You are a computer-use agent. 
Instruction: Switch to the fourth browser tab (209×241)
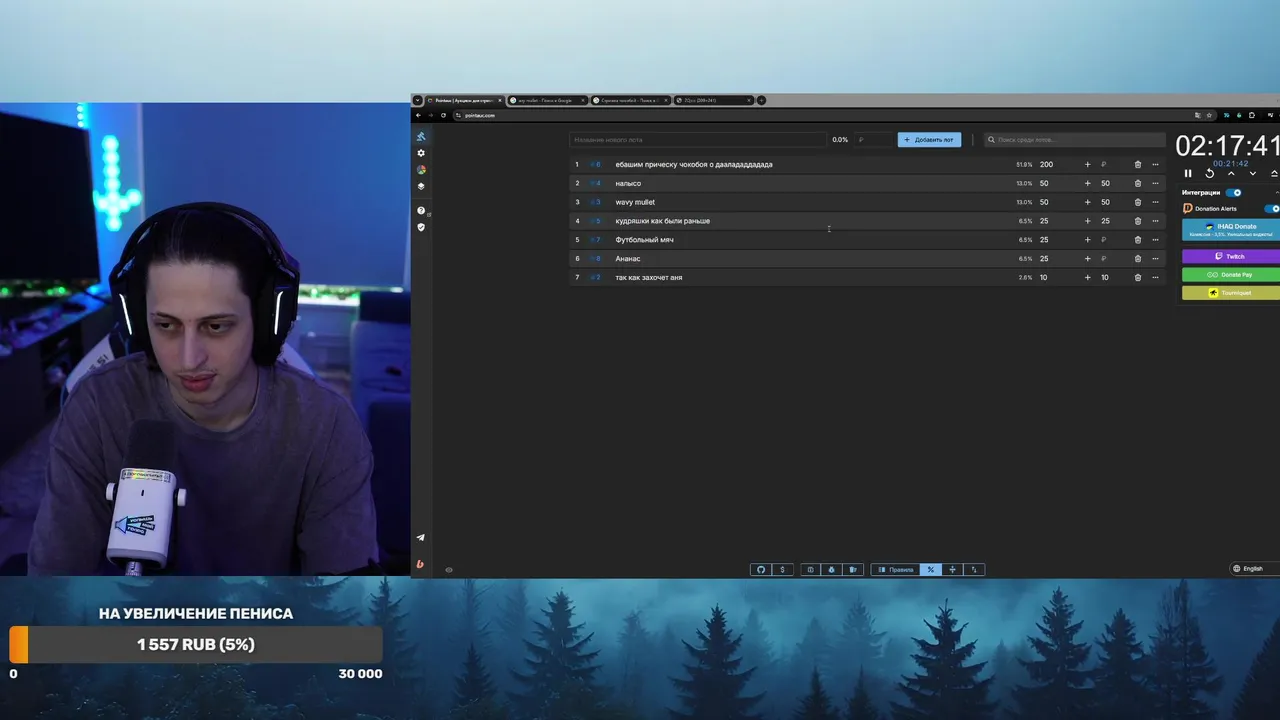[x=713, y=100]
